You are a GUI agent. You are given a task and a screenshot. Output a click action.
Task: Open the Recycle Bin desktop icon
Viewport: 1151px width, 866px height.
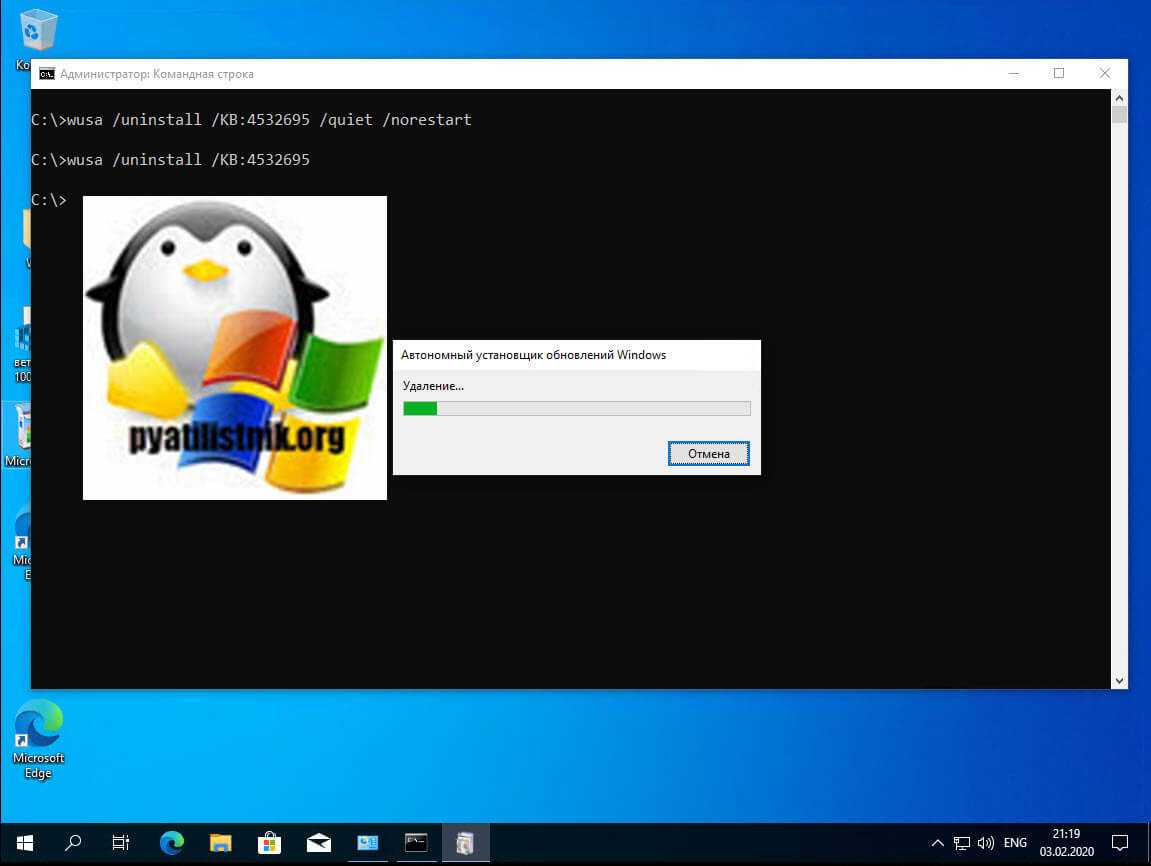pyautogui.click(x=38, y=32)
